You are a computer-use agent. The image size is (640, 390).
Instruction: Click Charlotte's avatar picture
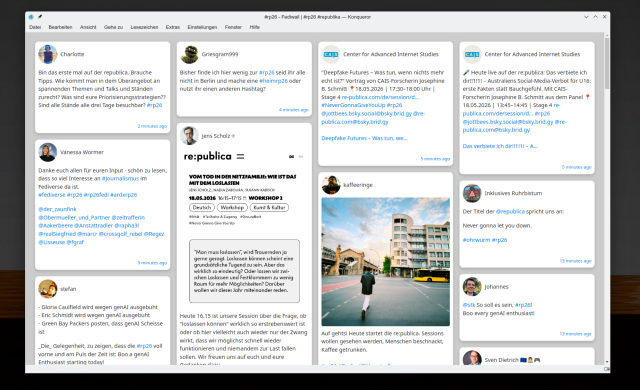tap(48, 54)
